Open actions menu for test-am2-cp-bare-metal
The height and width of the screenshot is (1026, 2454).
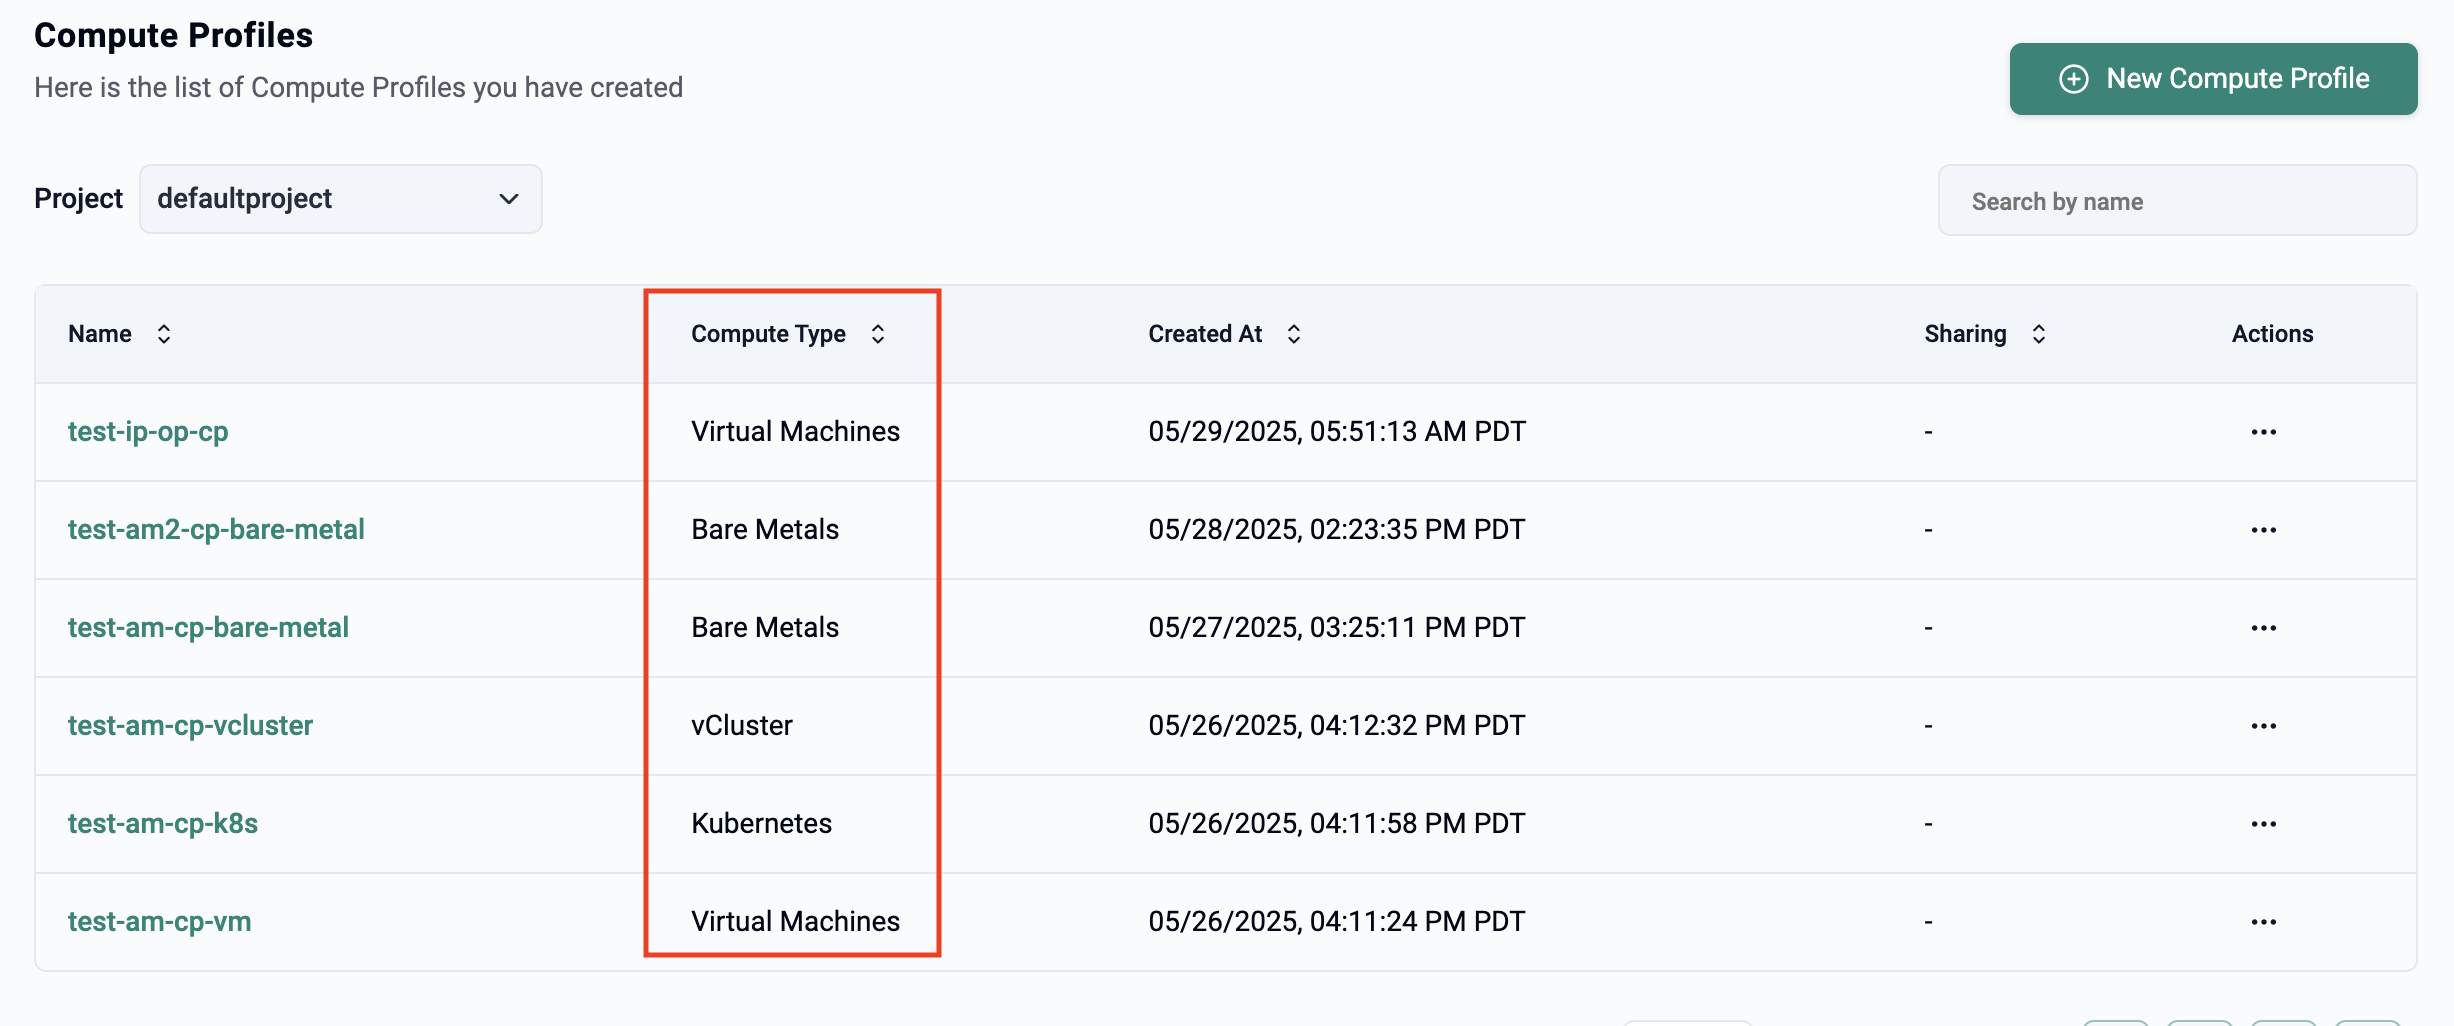2264,530
